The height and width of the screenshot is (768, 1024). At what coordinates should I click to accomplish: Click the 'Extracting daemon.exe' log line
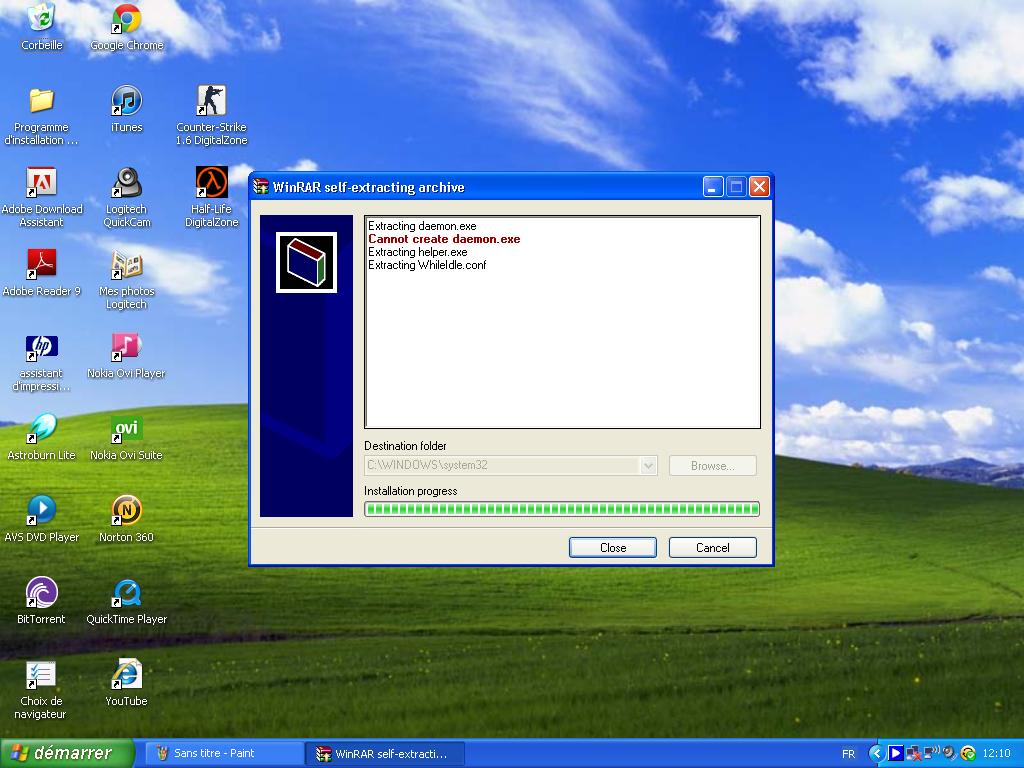click(422, 226)
